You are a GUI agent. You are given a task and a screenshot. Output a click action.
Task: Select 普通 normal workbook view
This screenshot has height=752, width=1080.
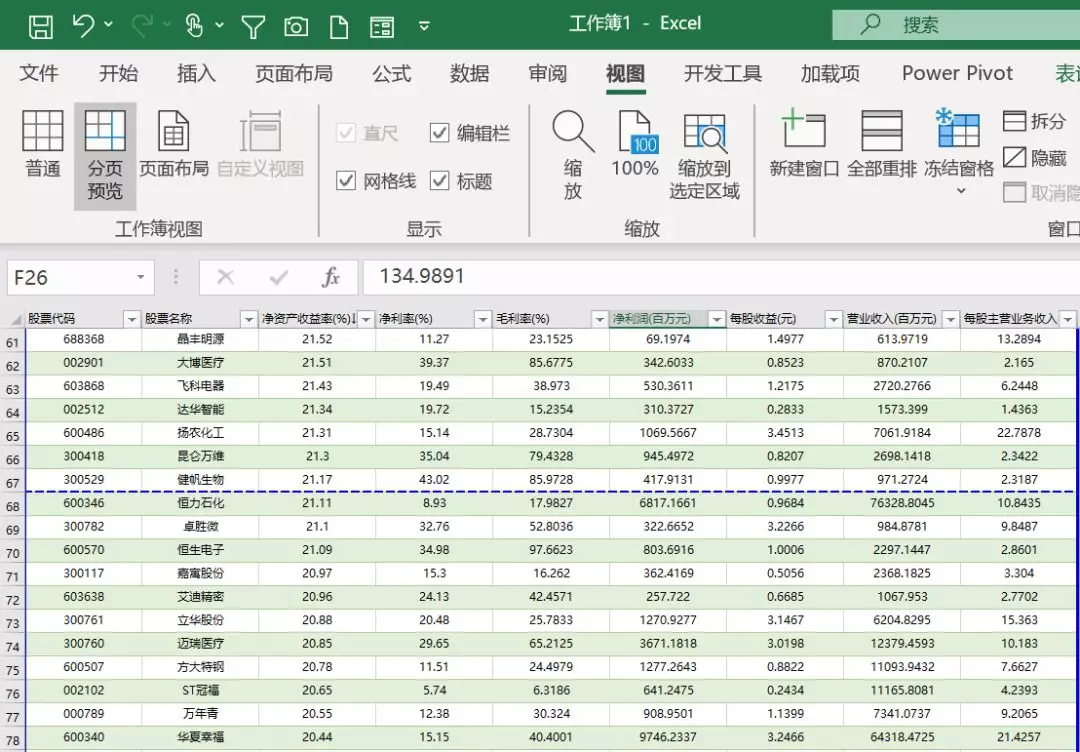click(x=43, y=145)
